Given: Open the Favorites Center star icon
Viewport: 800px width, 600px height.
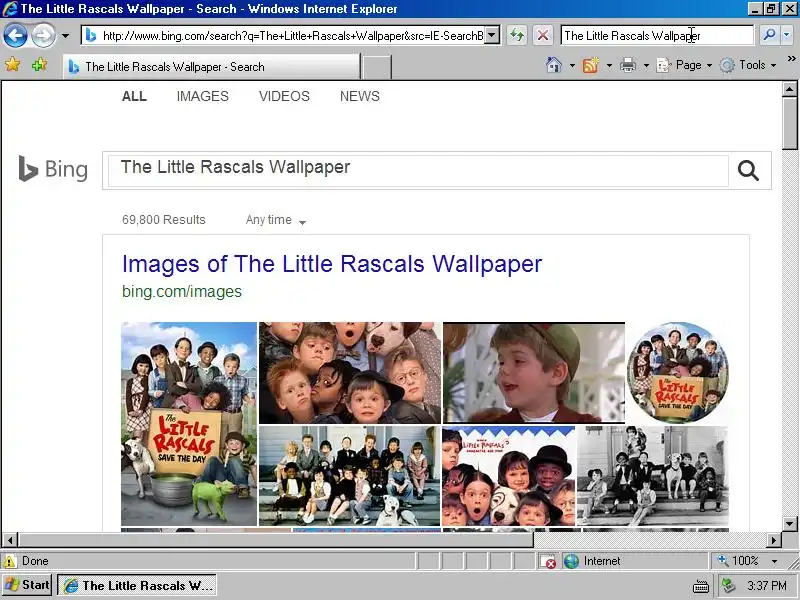Looking at the screenshot, I should click(13, 65).
